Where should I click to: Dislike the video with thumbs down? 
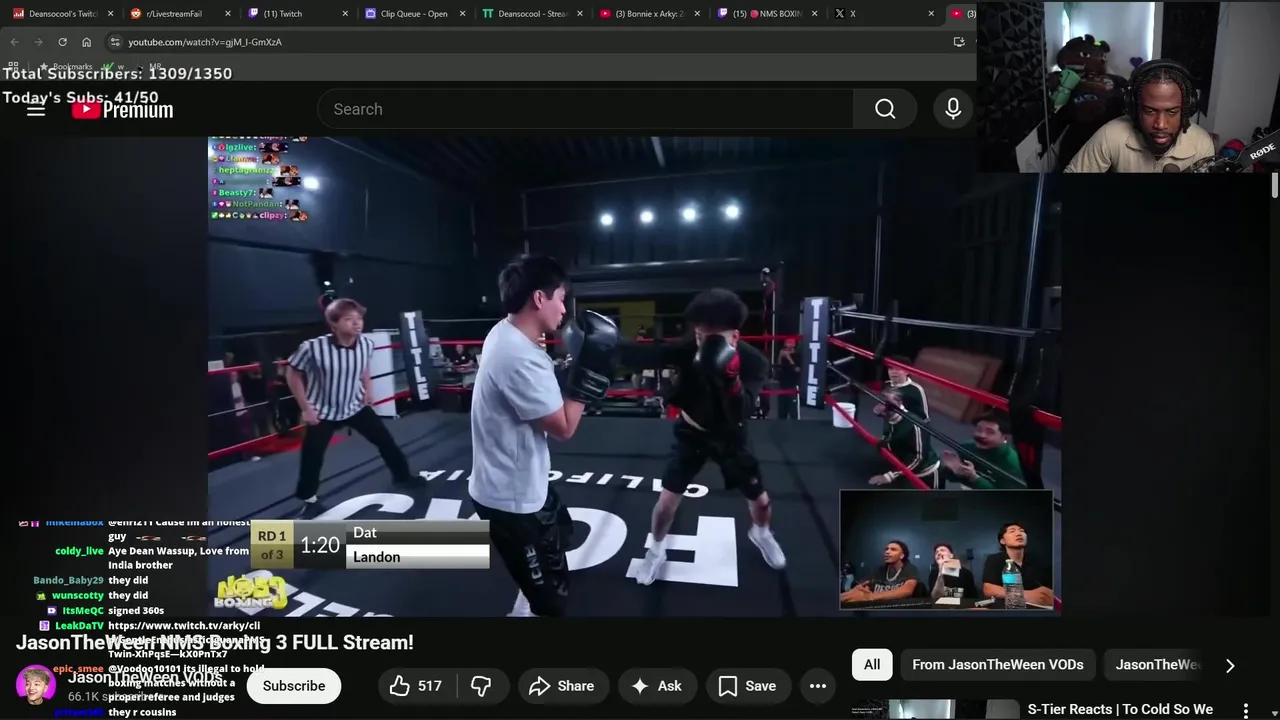point(481,686)
